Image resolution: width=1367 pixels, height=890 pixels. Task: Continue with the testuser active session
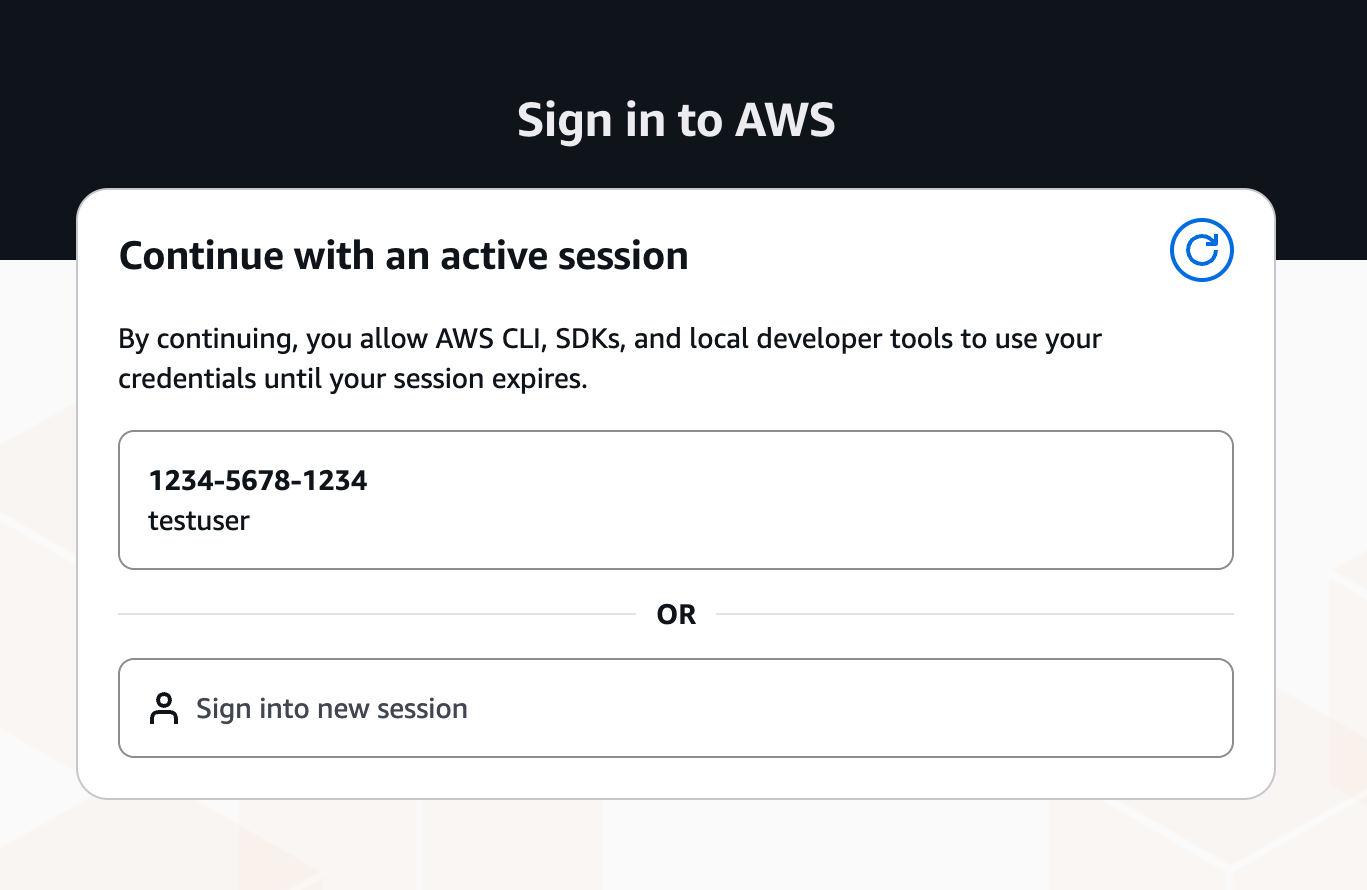pos(675,500)
